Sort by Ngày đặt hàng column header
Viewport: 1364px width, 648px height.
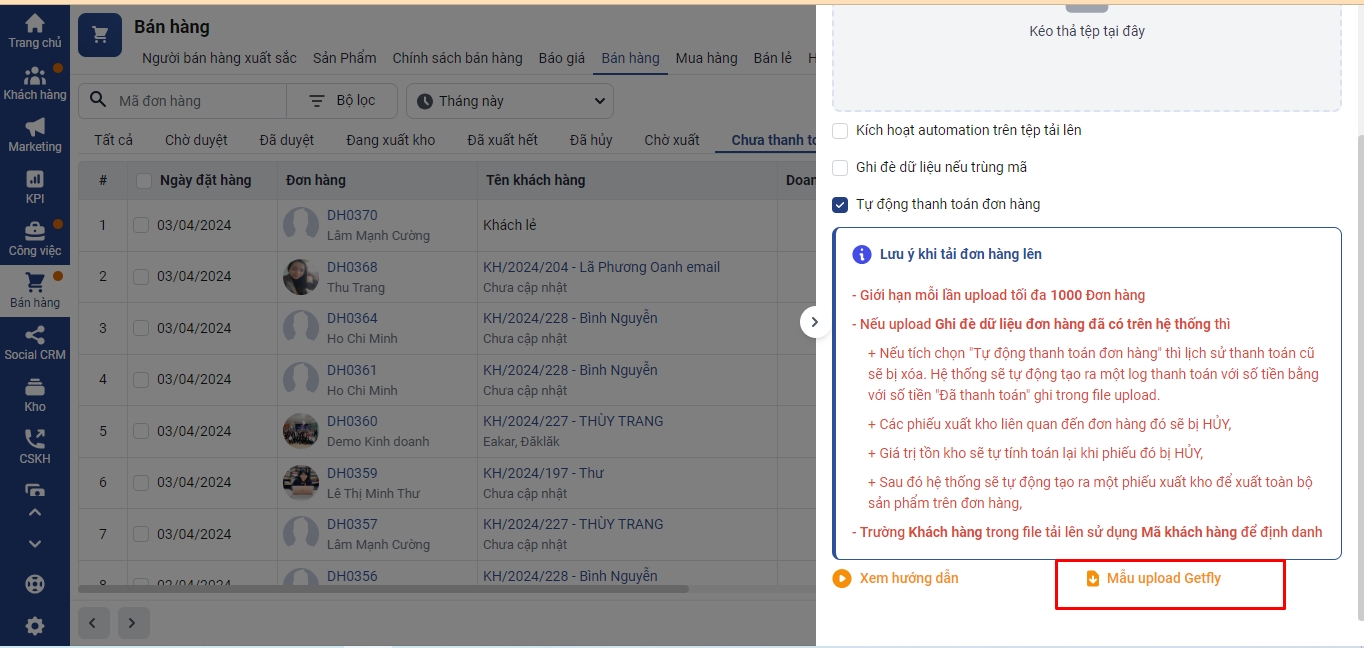tap(205, 181)
